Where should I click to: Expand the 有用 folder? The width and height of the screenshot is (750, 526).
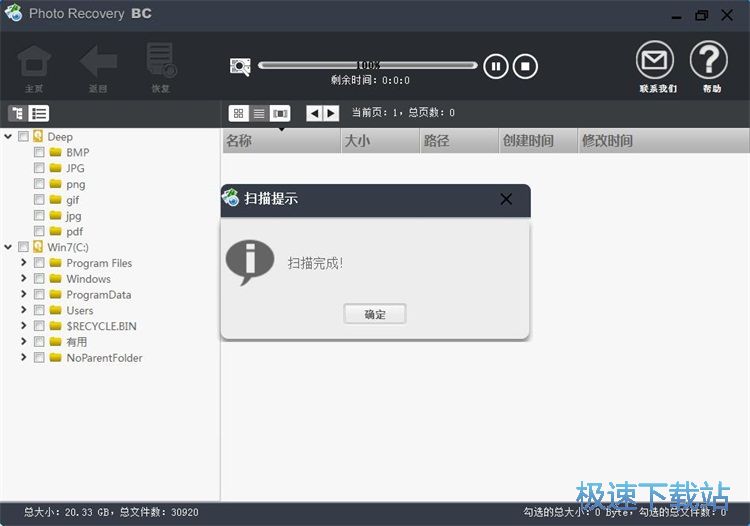coord(23,341)
